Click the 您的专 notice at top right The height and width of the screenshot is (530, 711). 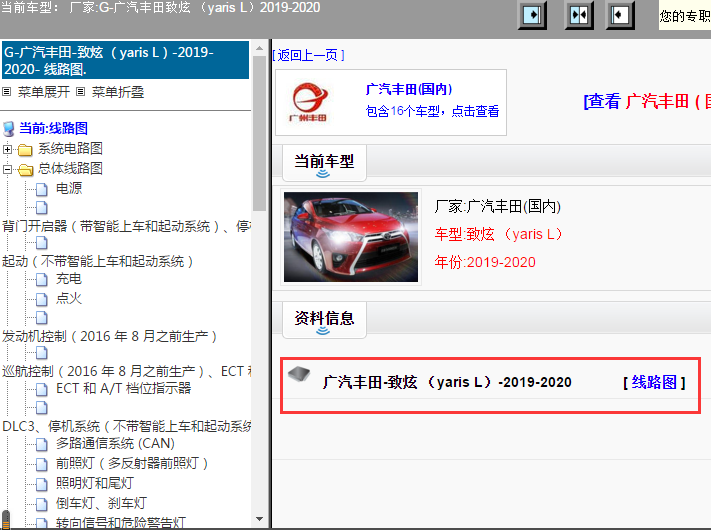[685, 16]
